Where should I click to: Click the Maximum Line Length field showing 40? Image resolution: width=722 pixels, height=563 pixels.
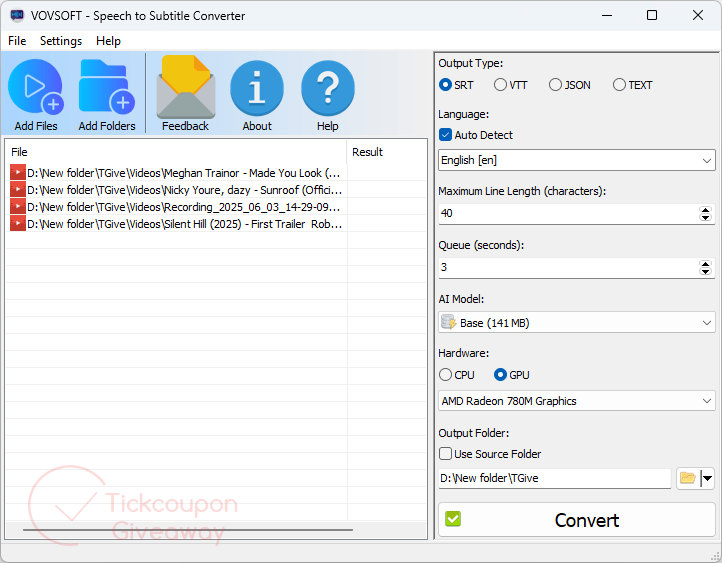tap(568, 213)
